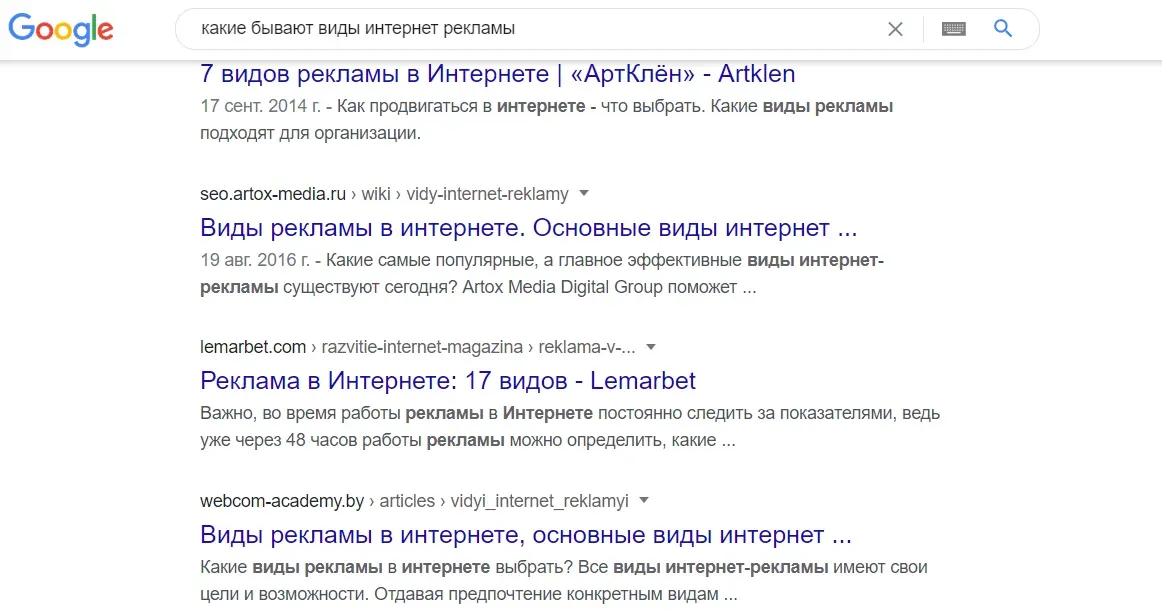Open 'Виды рекламы в интернете. Основные' artox result
1162x615 pixels.
click(528, 227)
